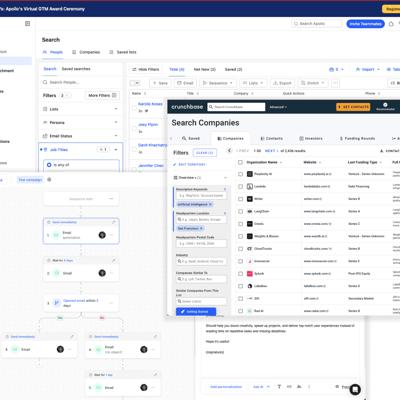Image resolution: width=400 pixels, height=400 pixels.
Task: Click the CLEAR filters button
Action: coord(205,153)
